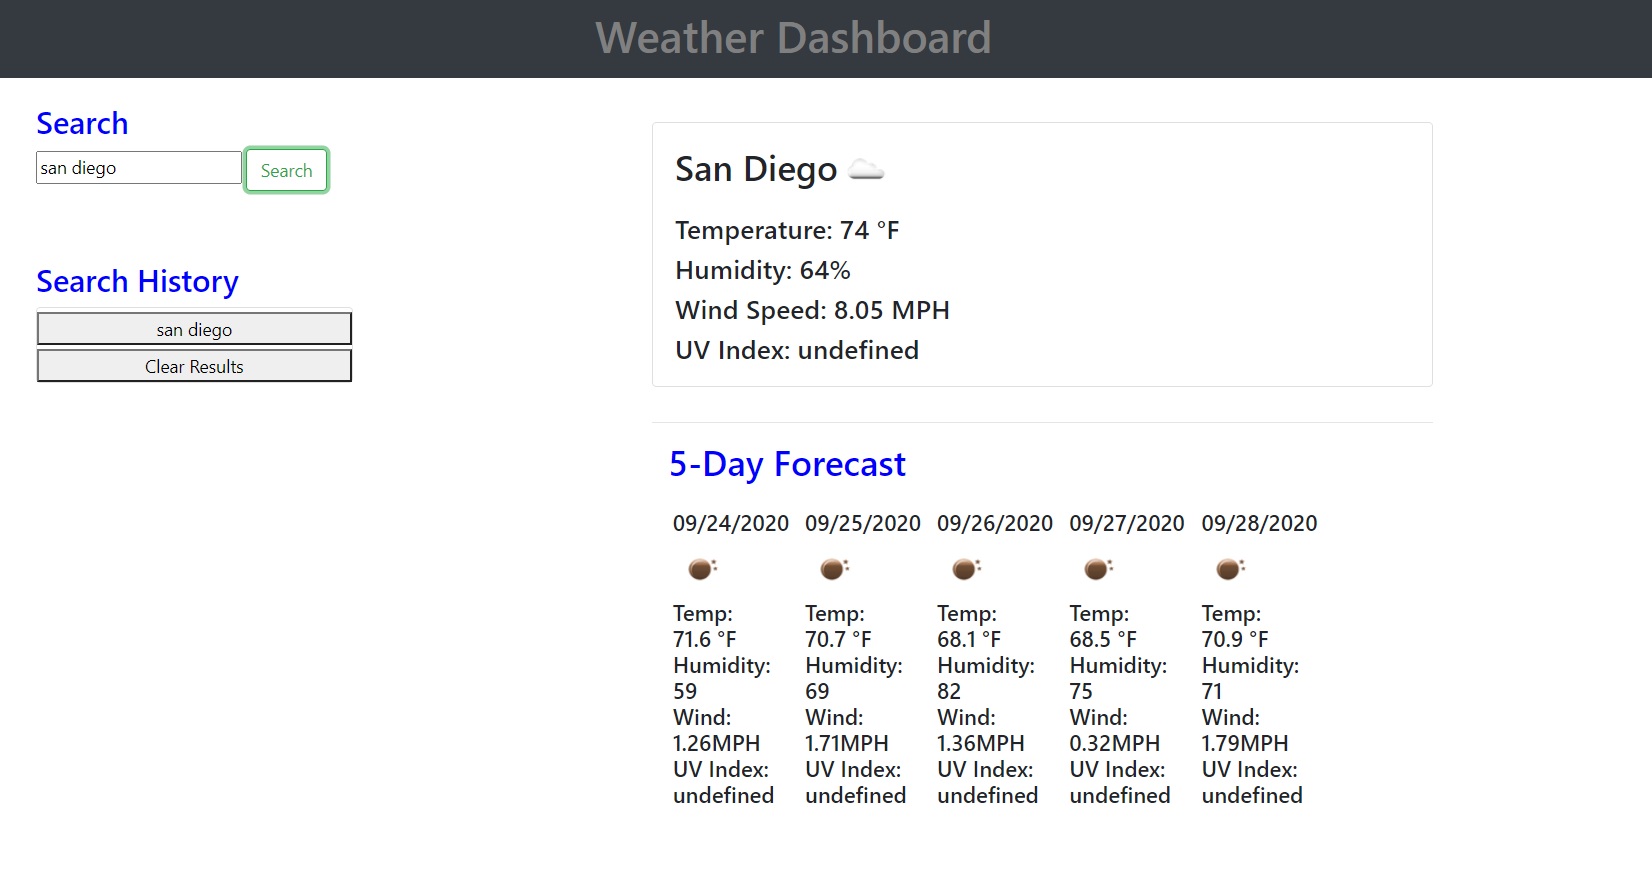Click the Search section heading
Screen dimensions: 1652x870
pos(82,123)
